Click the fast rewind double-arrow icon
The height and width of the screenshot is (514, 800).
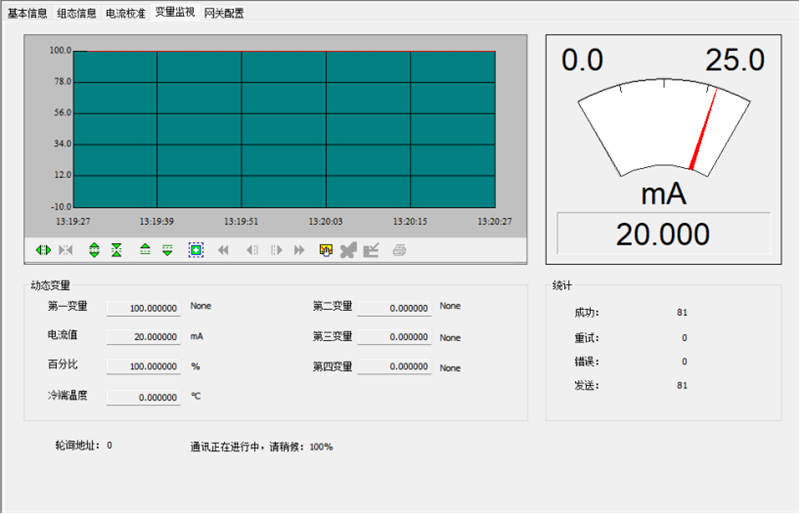[223, 250]
